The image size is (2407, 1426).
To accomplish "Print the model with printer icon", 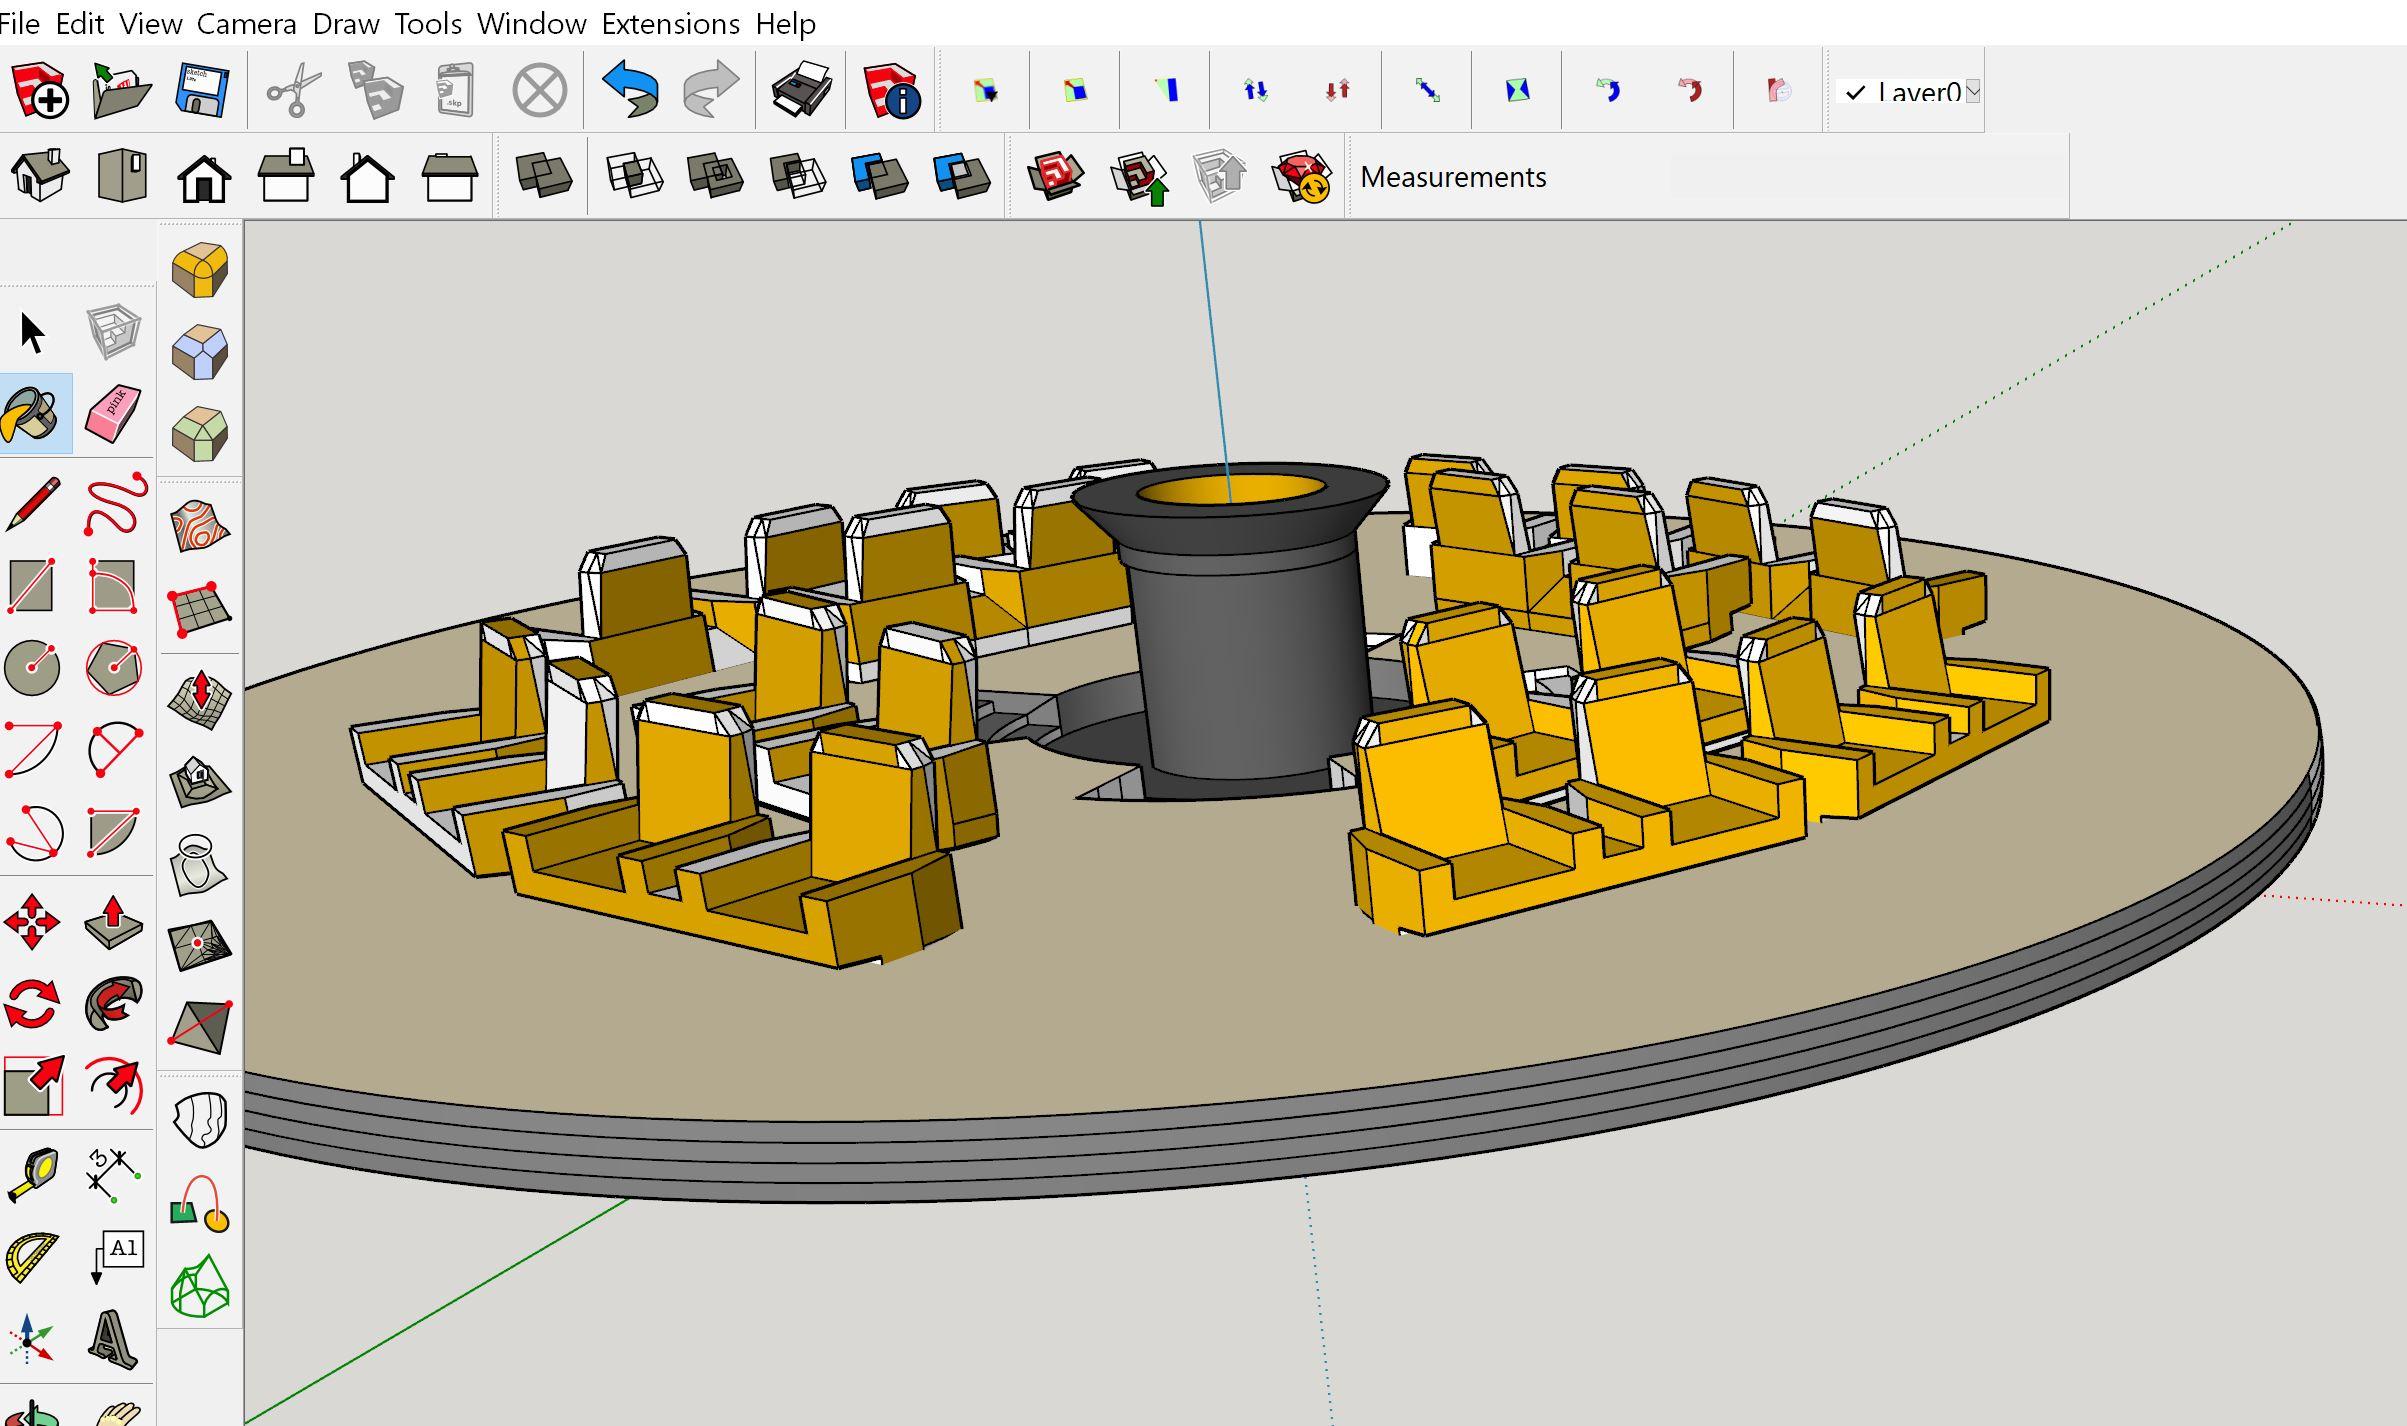I will pyautogui.click(x=801, y=91).
